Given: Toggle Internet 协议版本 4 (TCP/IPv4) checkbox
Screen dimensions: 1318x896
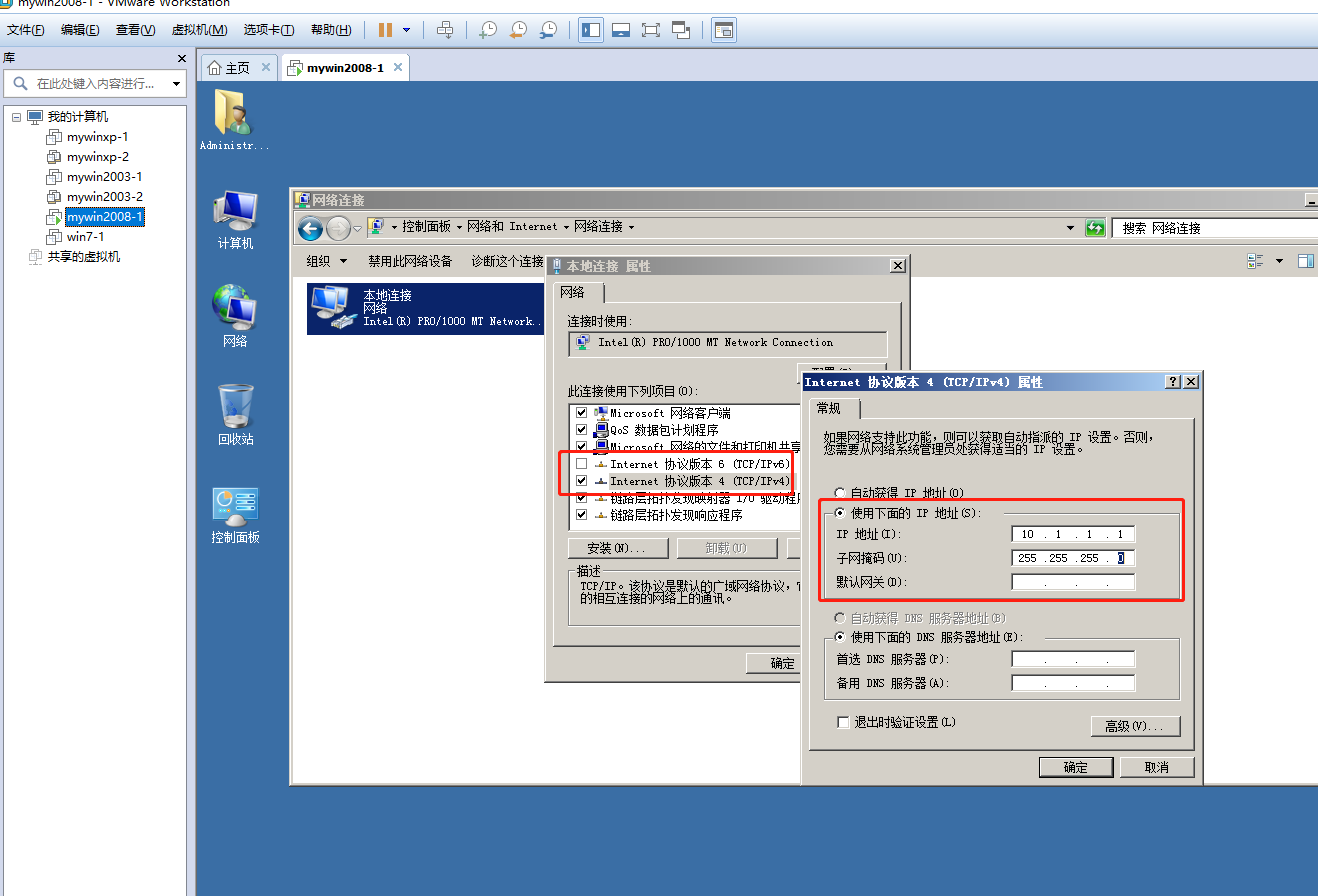Looking at the screenshot, I should (x=581, y=481).
